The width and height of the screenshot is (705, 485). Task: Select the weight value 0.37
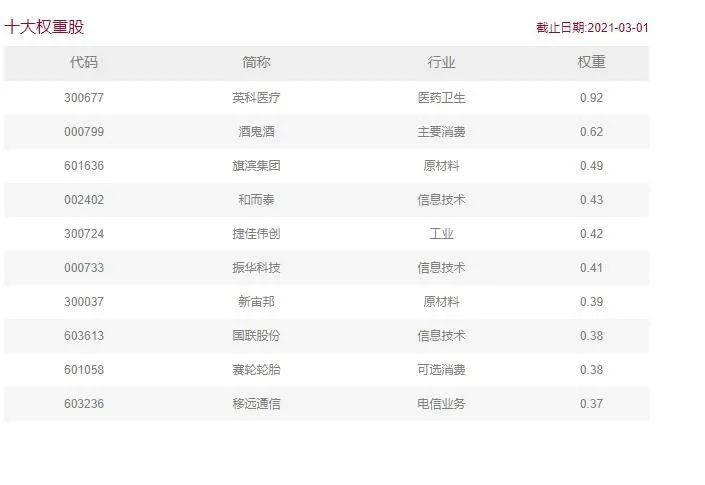click(x=591, y=404)
